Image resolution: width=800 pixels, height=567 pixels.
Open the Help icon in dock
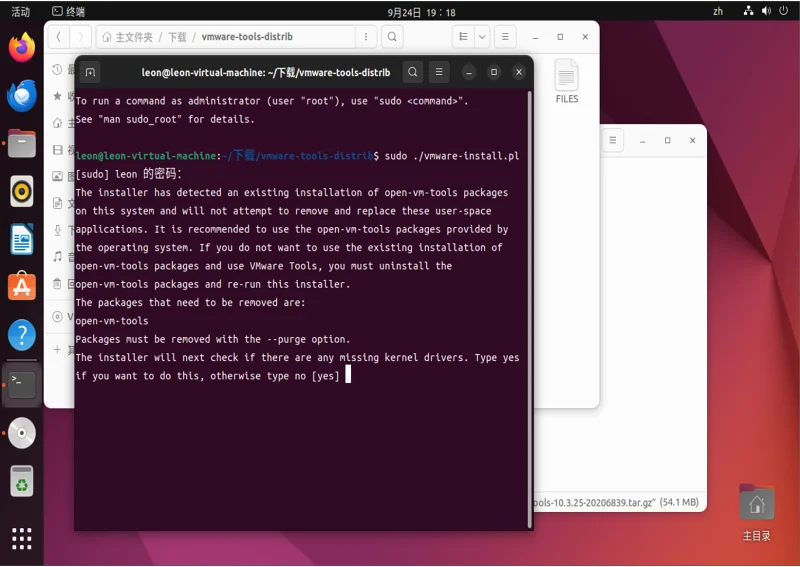(21, 335)
